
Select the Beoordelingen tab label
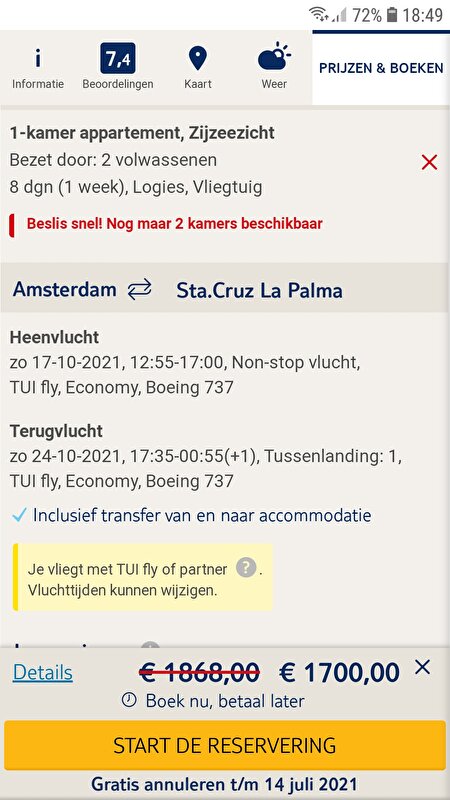(x=118, y=84)
